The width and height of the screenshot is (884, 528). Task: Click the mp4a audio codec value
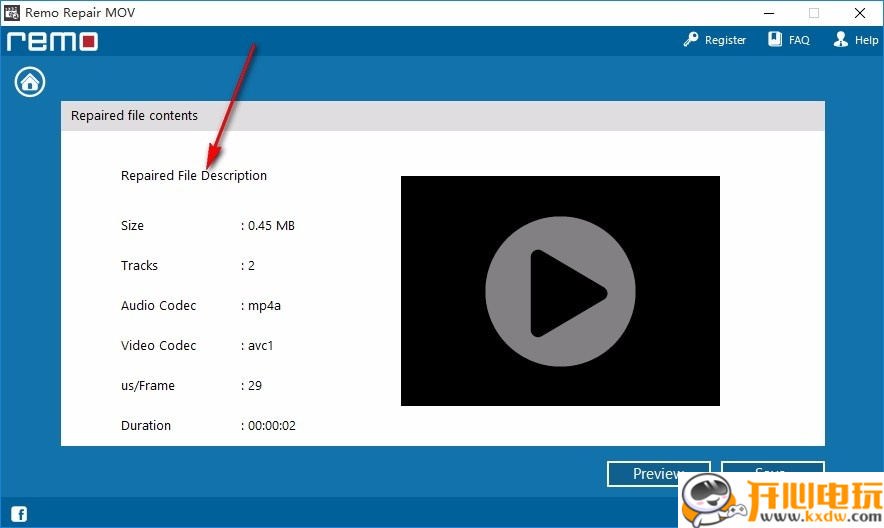[x=264, y=306]
